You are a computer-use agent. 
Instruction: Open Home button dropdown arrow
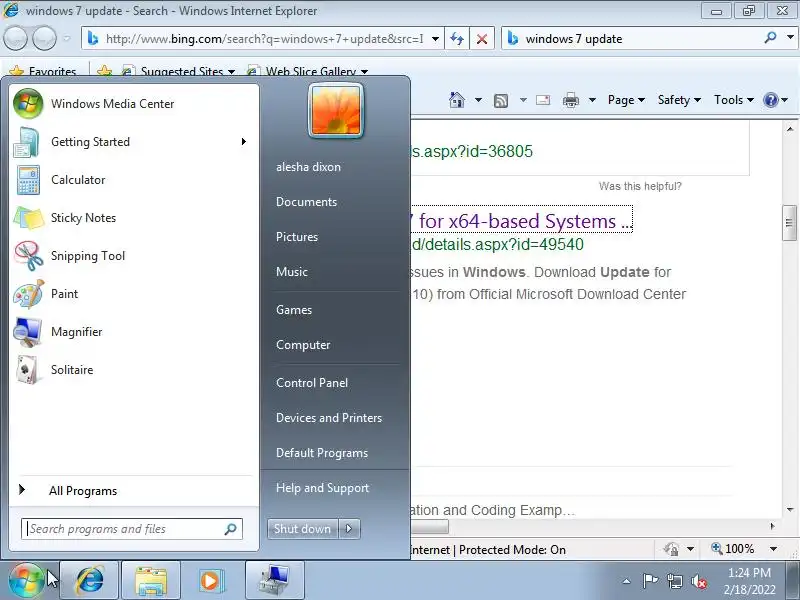tap(478, 100)
